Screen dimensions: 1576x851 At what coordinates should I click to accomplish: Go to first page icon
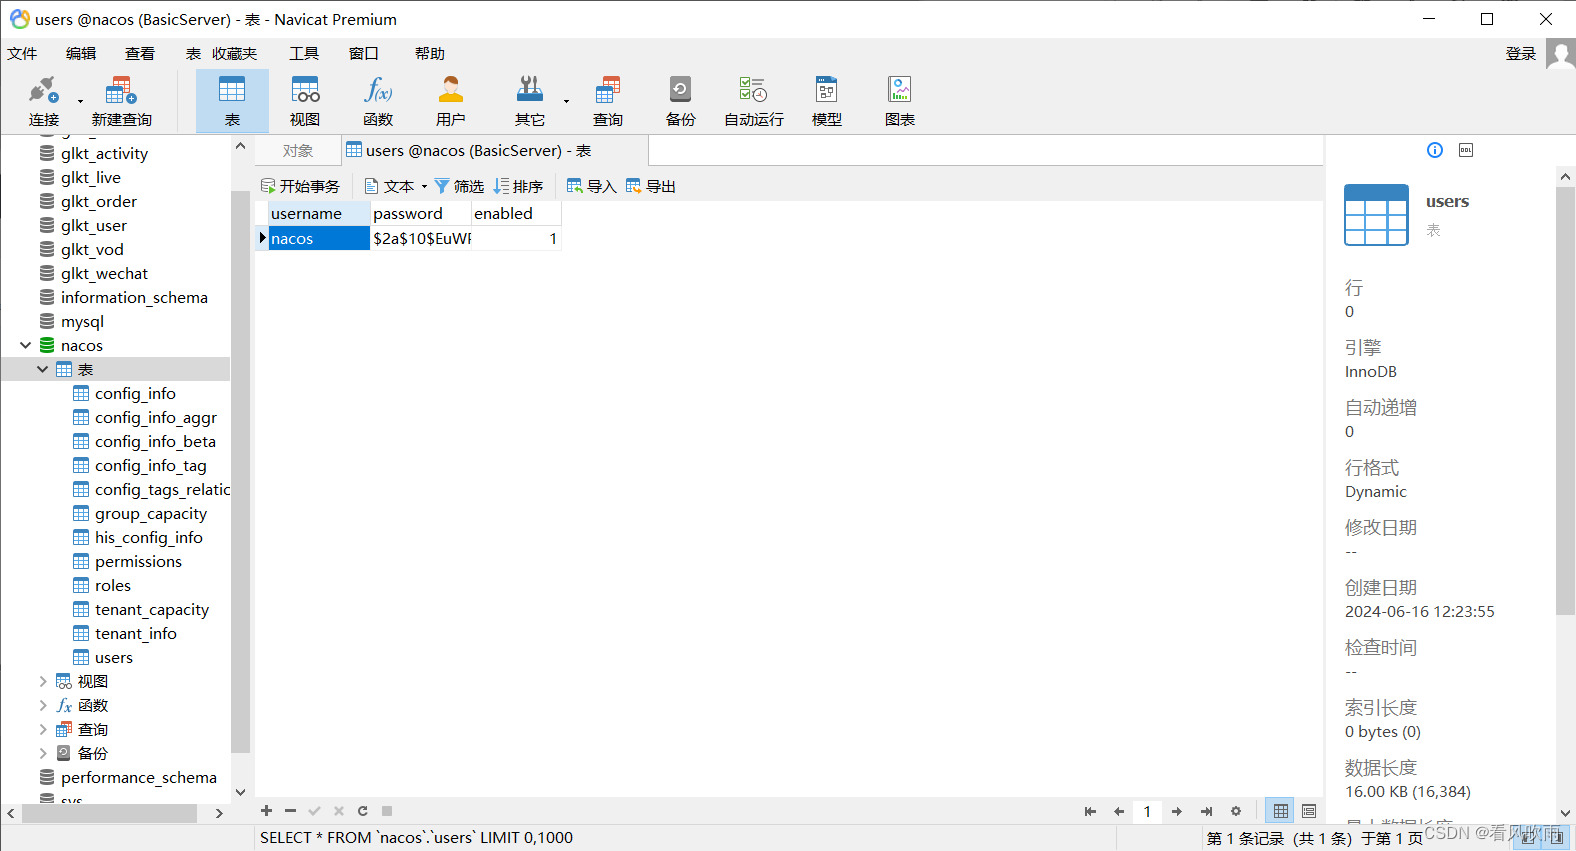(x=1090, y=811)
